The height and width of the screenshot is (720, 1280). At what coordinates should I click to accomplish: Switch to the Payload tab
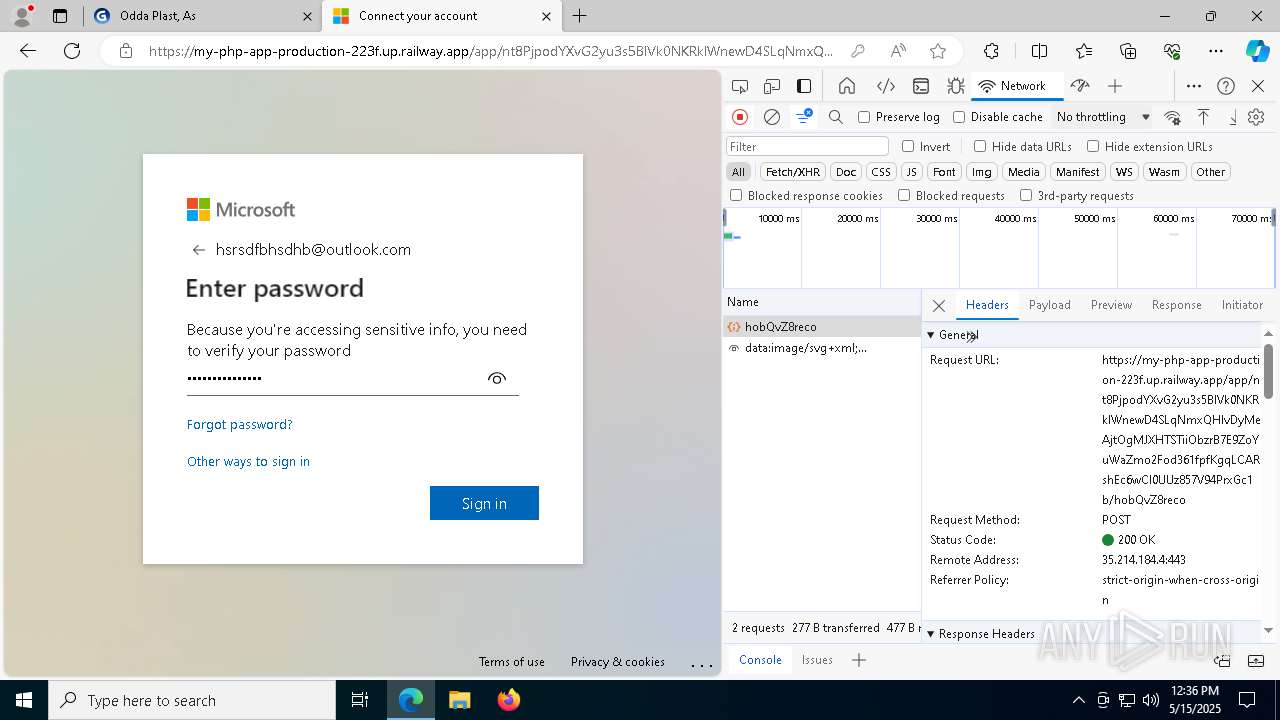1049,305
